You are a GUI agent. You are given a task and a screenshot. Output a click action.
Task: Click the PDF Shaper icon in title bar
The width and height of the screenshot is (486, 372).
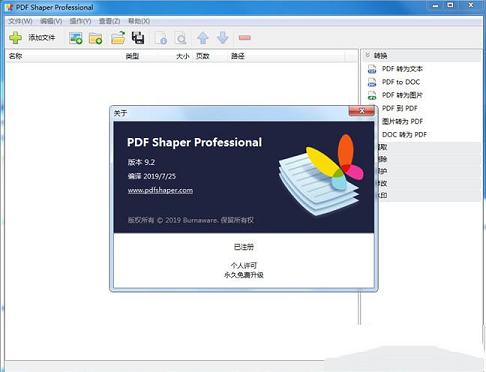(9, 7)
